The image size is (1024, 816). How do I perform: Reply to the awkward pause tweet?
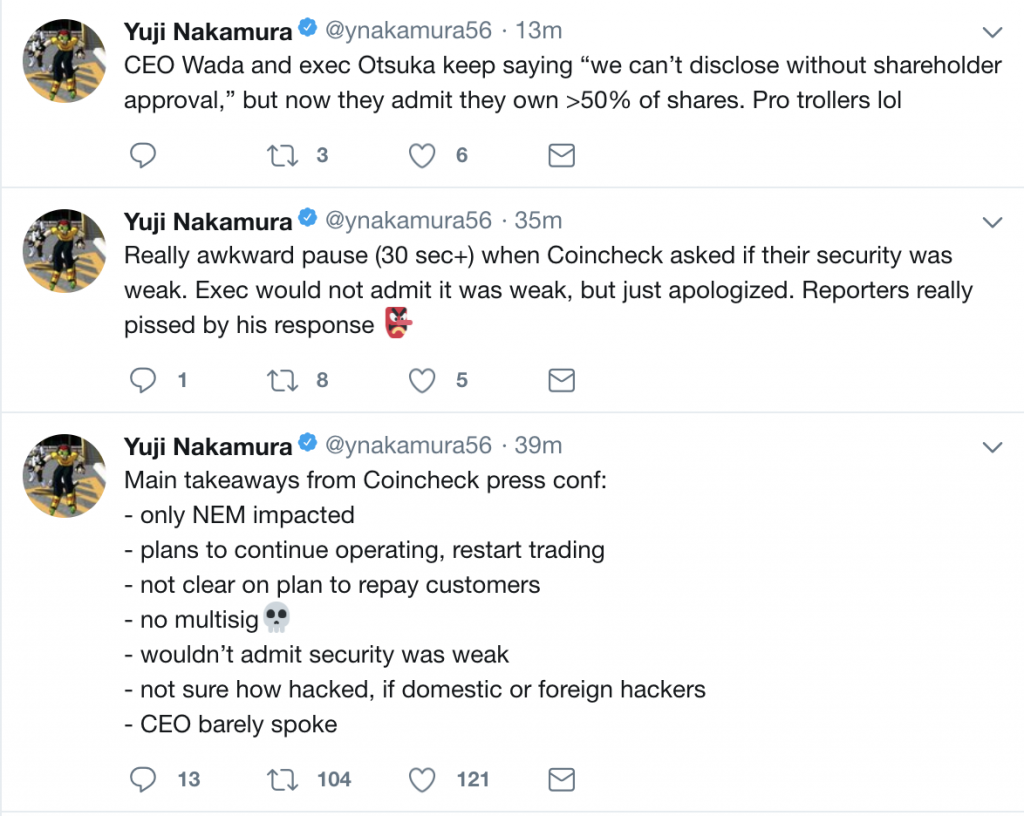click(x=144, y=380)
